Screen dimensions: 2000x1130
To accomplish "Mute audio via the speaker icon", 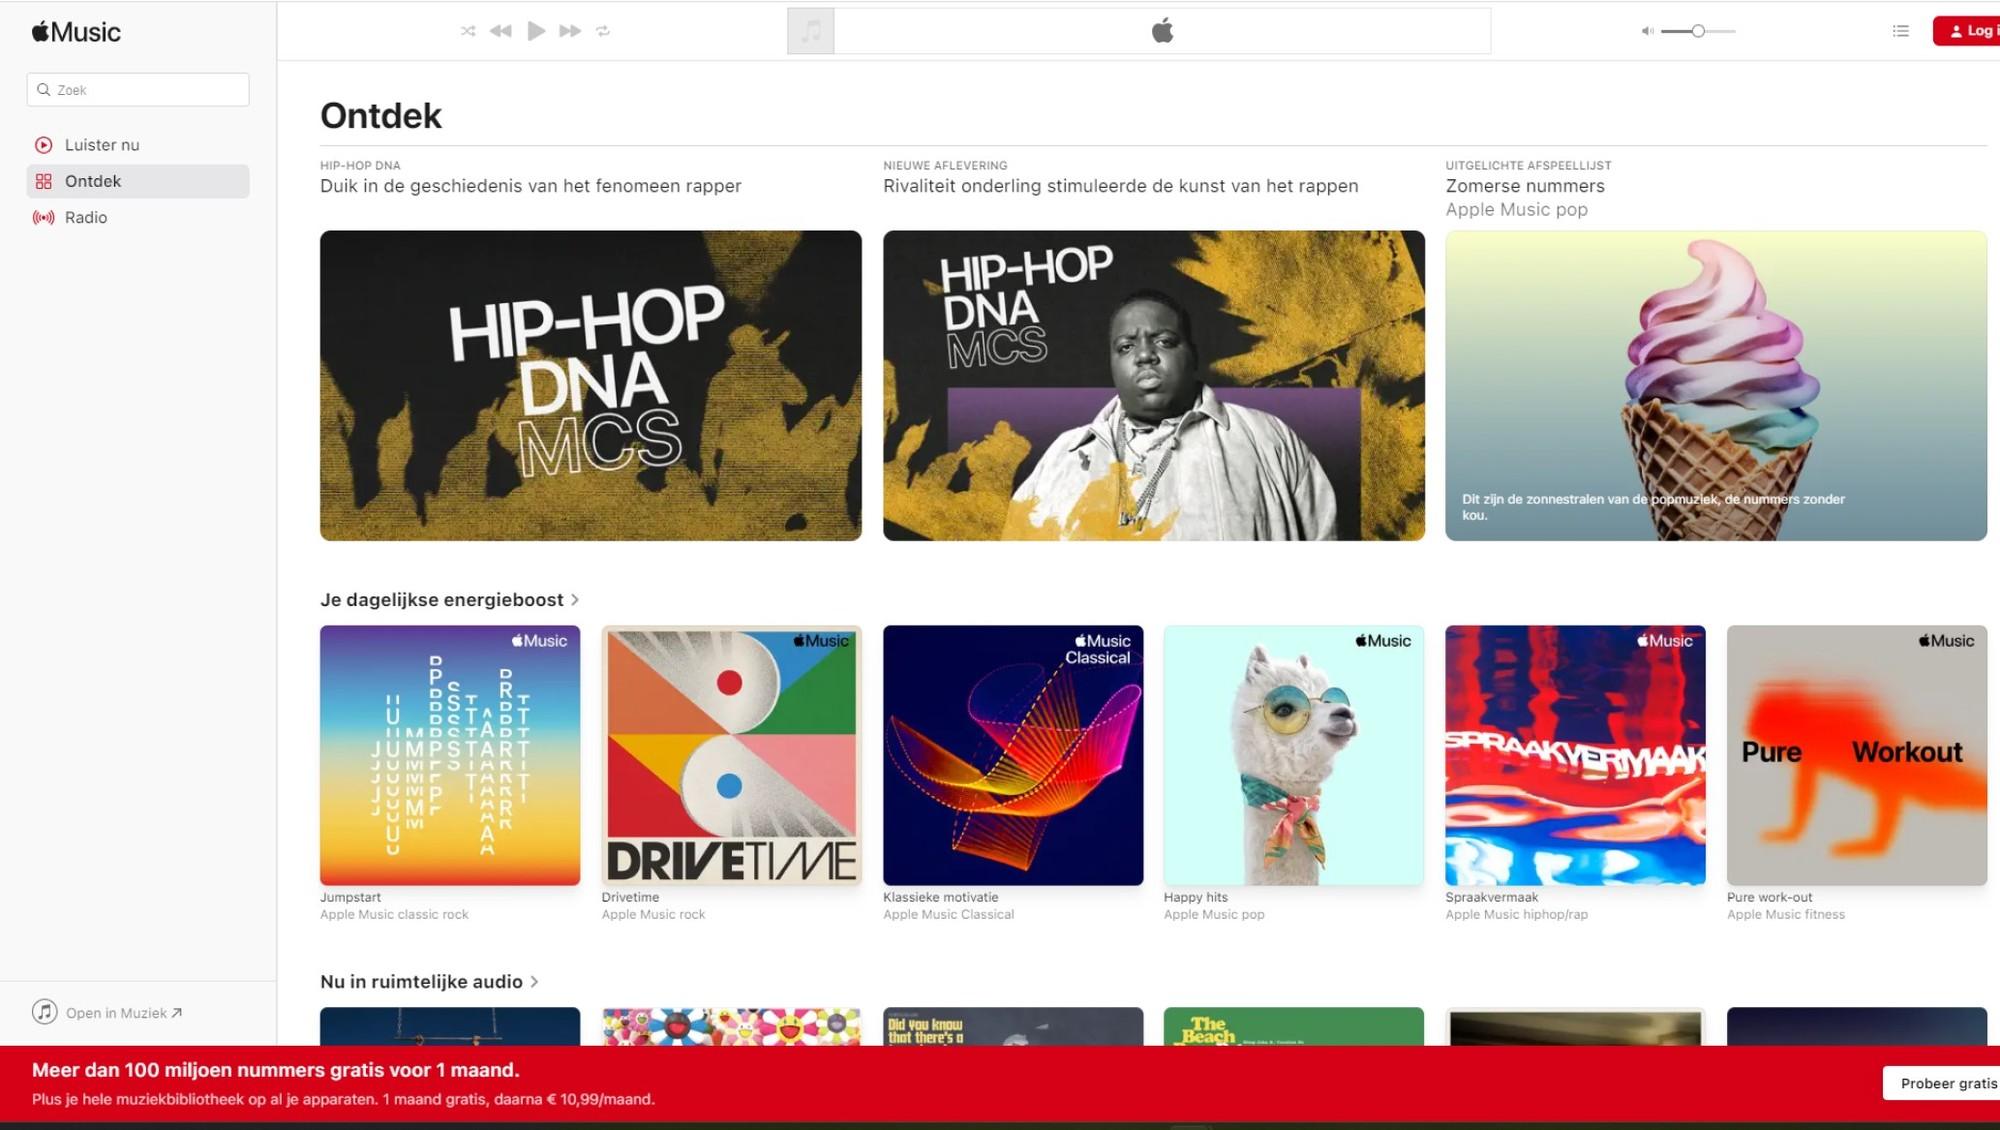I will pyautogui.click(x=1647, y=31).
